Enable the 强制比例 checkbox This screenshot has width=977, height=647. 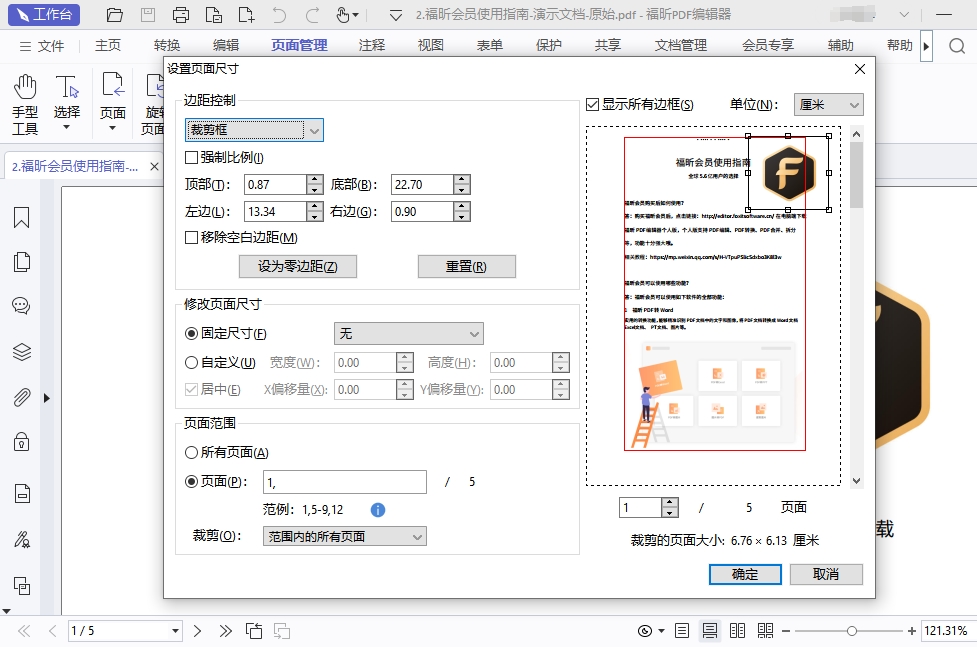(192, 158)
